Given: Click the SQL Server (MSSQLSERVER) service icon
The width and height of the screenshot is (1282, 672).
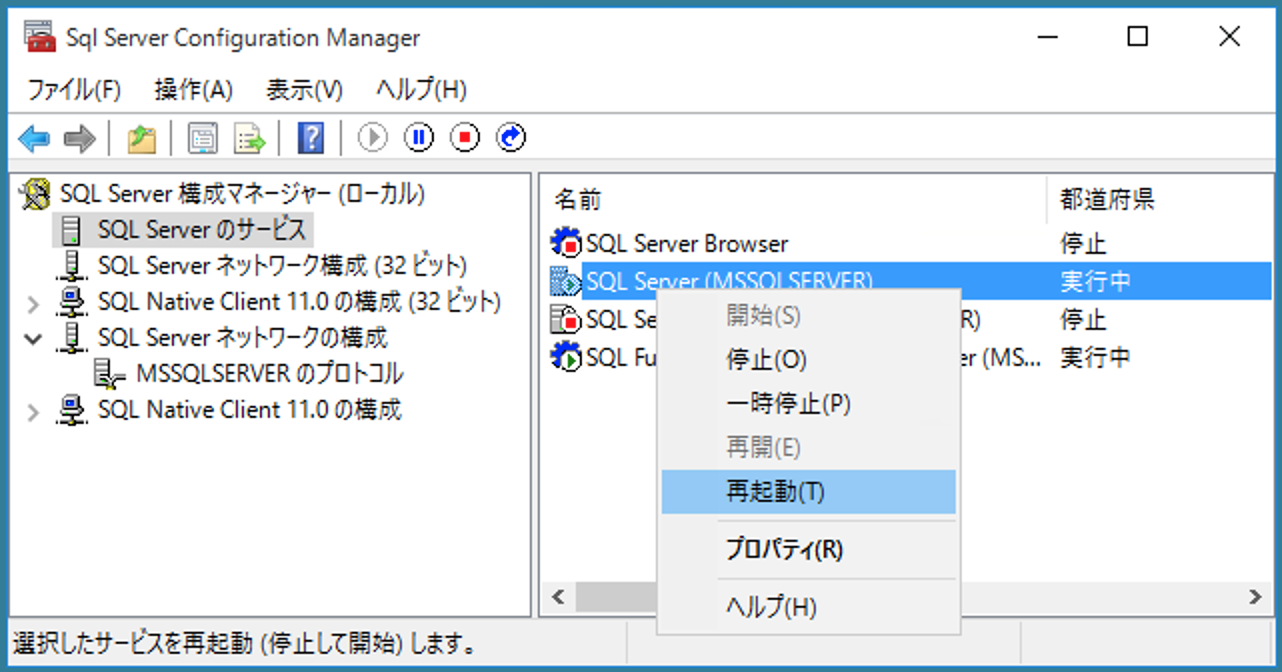Looking at the screenshot, I should click(x=566, y=281).
